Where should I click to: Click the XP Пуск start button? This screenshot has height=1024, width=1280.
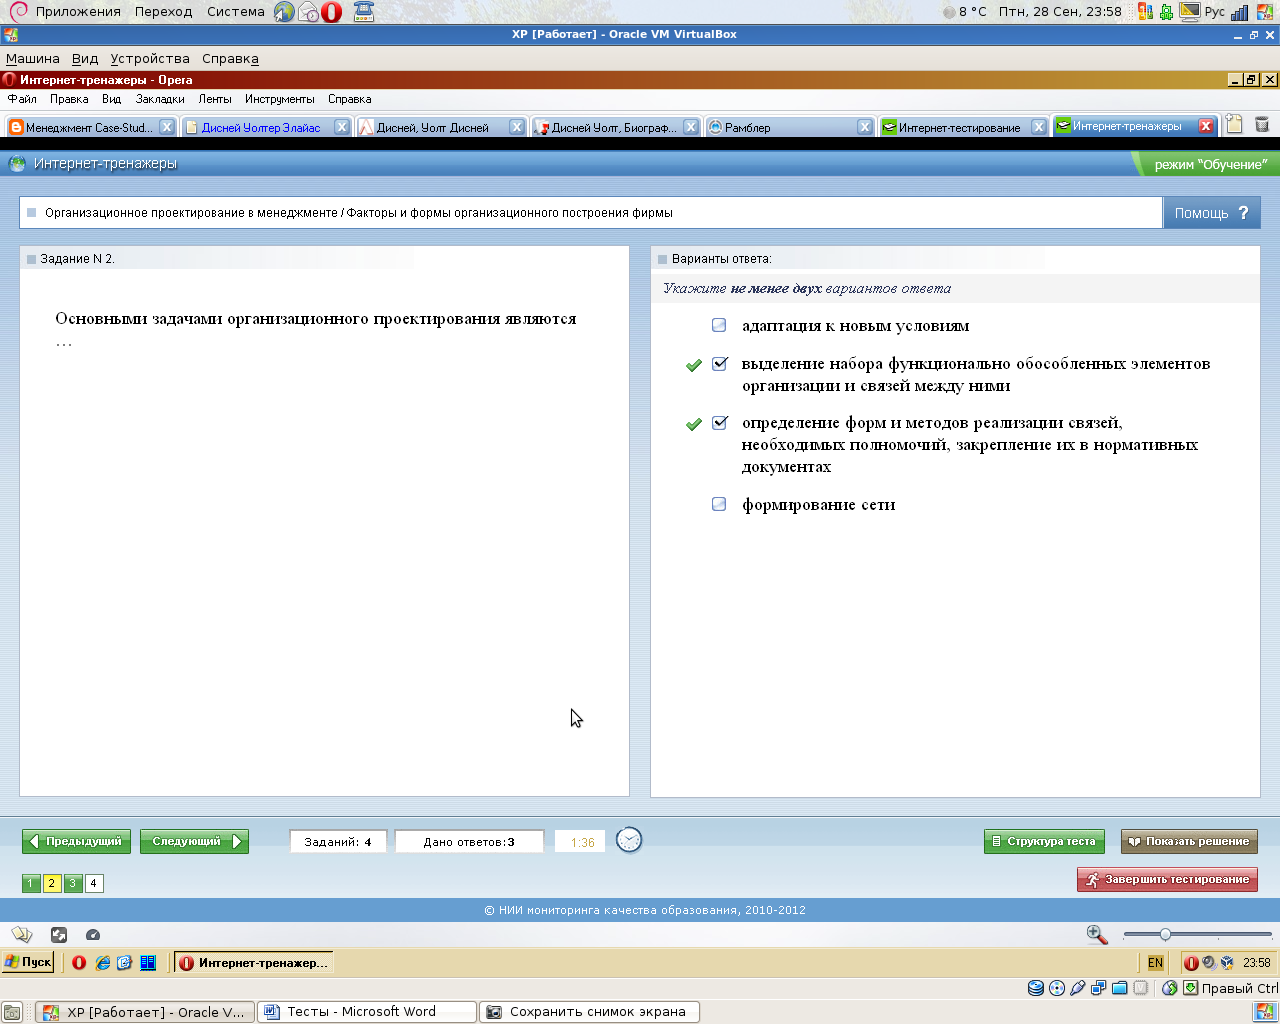(x=28, y=962)
